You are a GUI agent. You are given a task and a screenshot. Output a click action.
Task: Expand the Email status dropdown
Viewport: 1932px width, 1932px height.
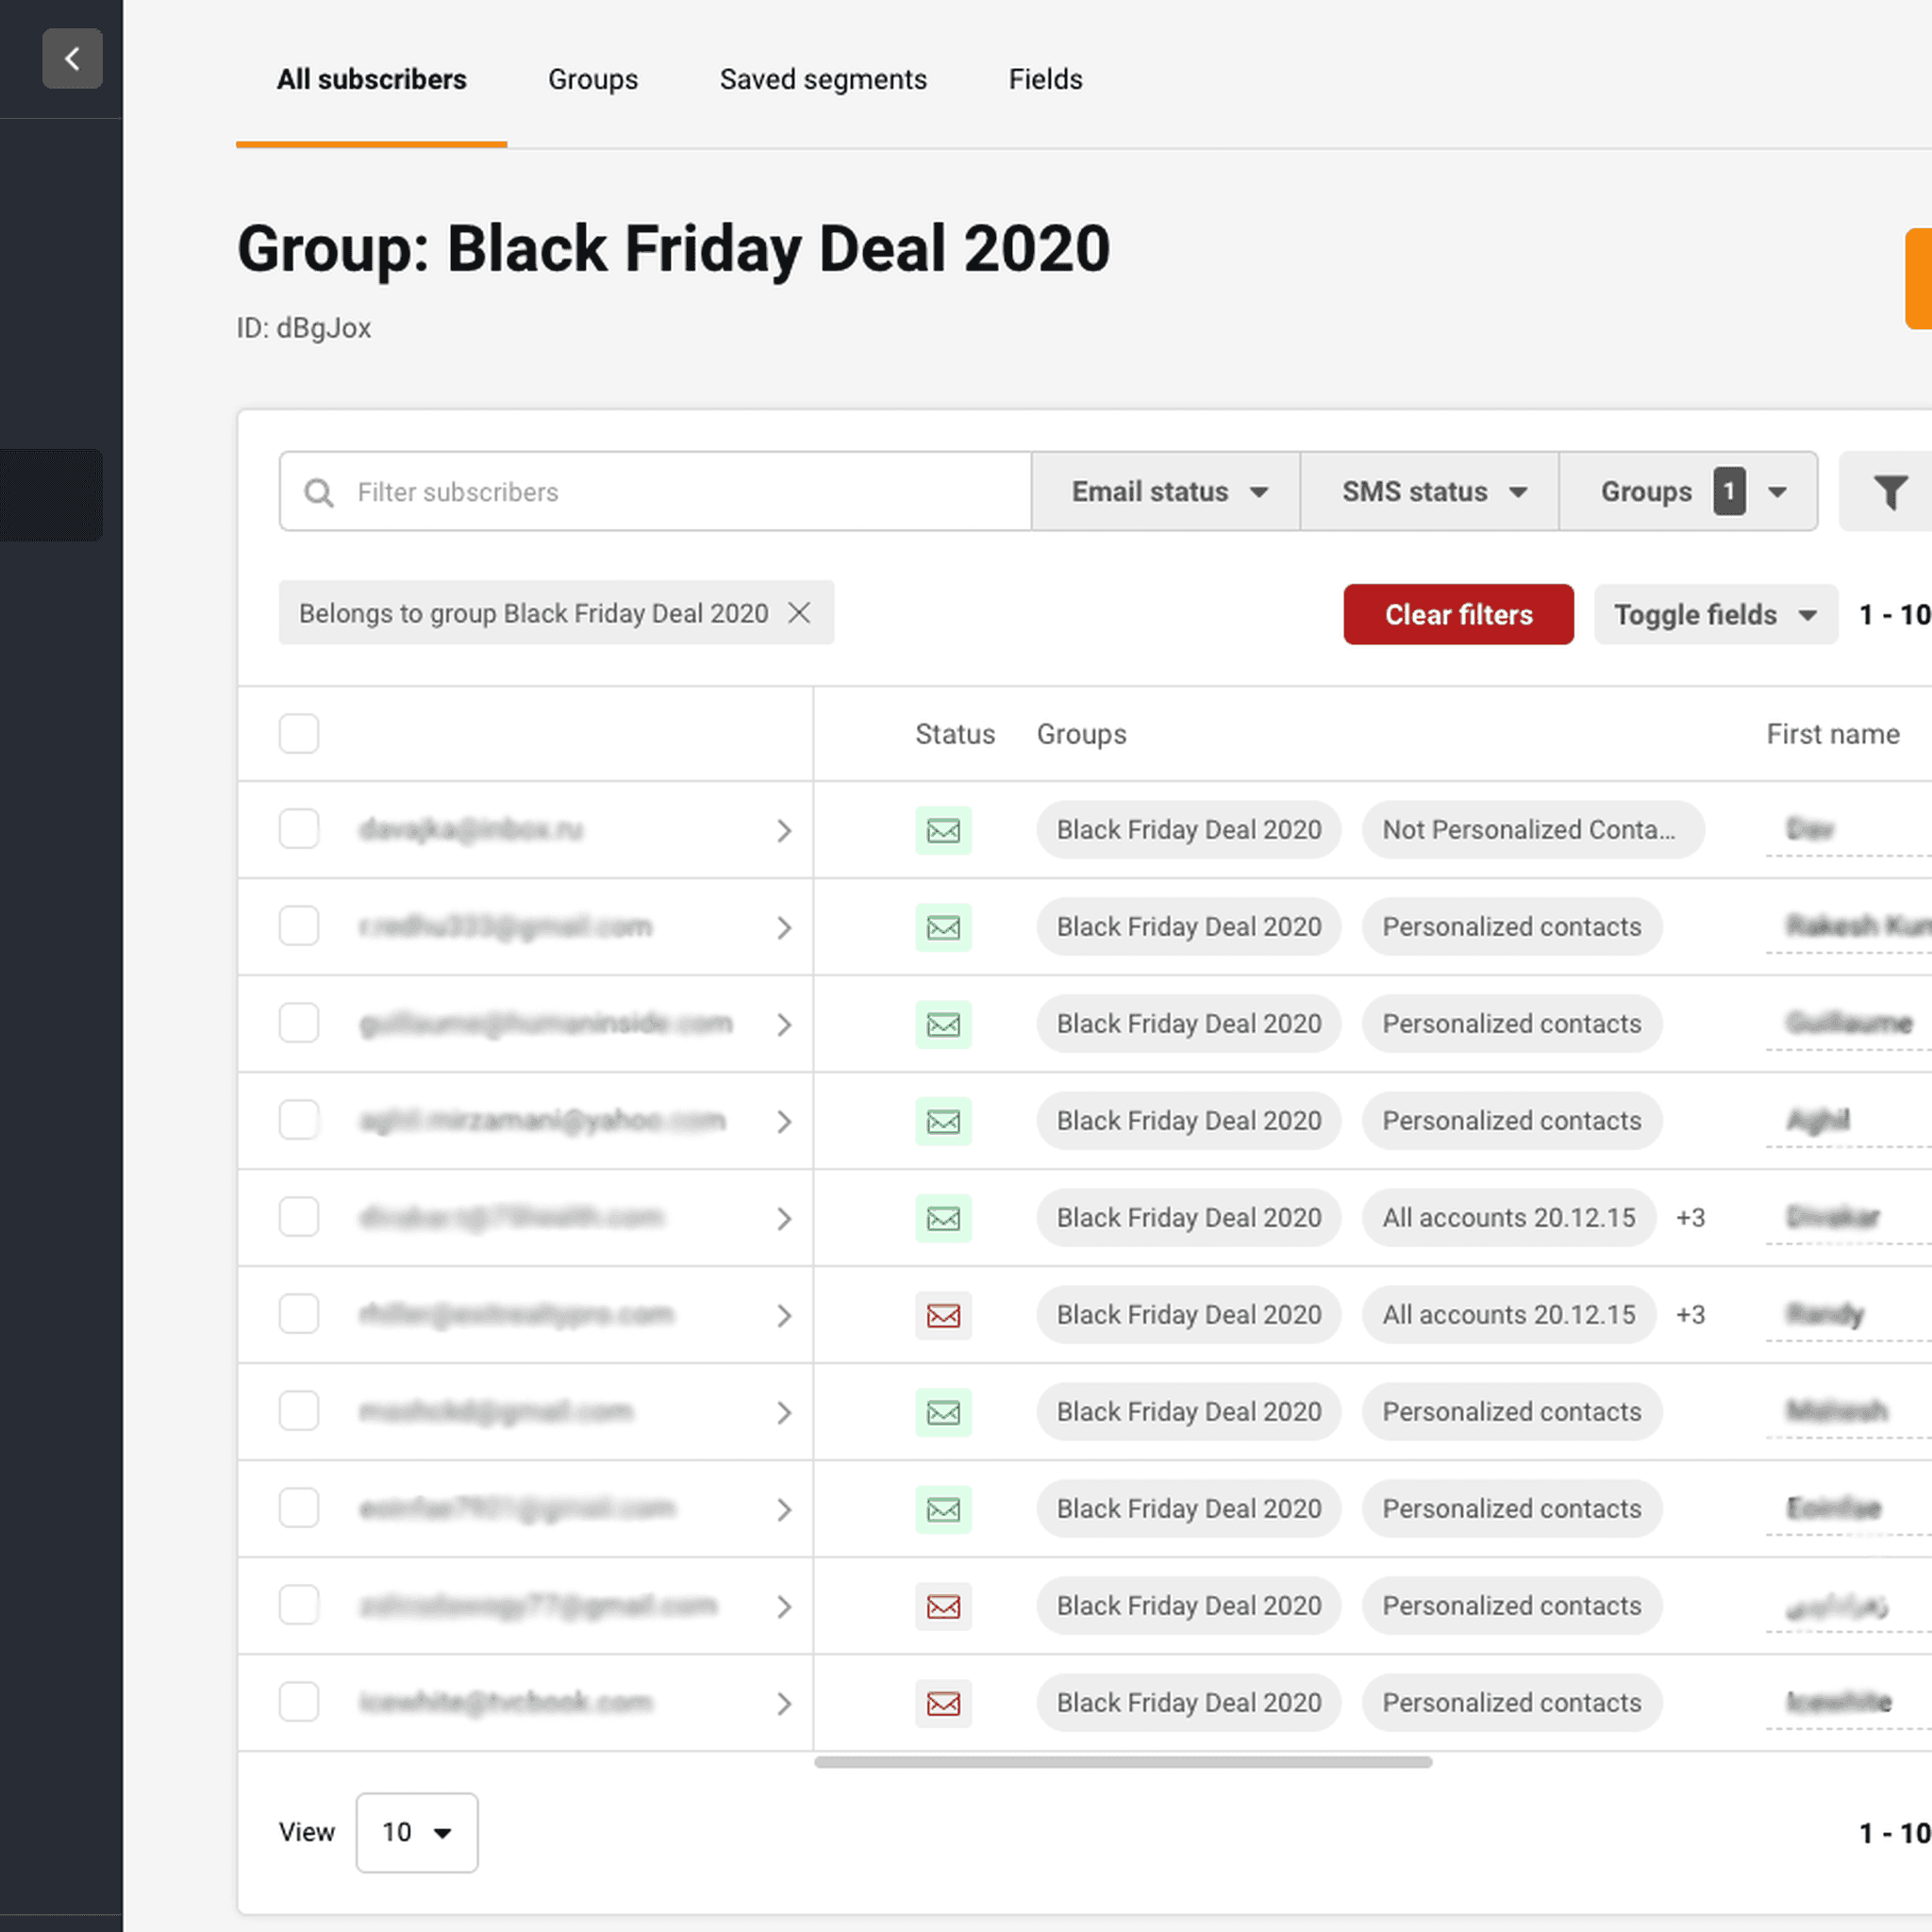tap(1167, 491)
